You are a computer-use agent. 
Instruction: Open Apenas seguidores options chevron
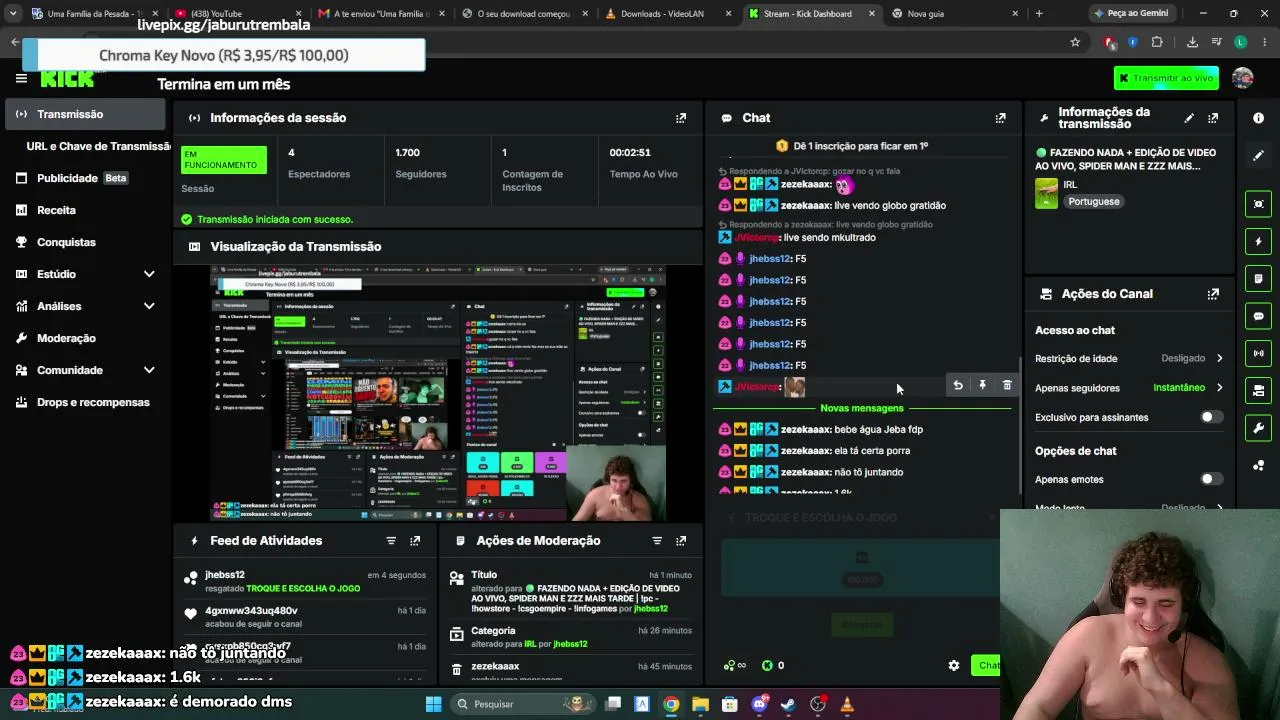click(x=1219, y=388)
